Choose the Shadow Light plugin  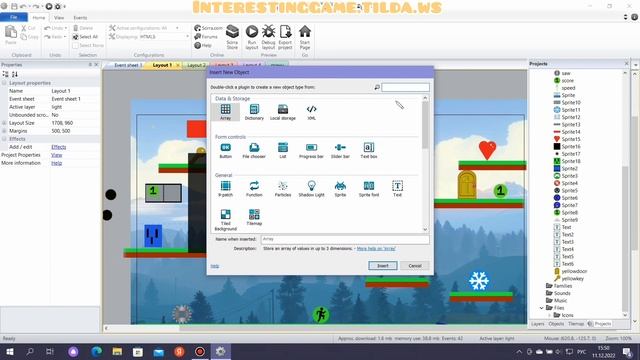click(x=311, y=189)
